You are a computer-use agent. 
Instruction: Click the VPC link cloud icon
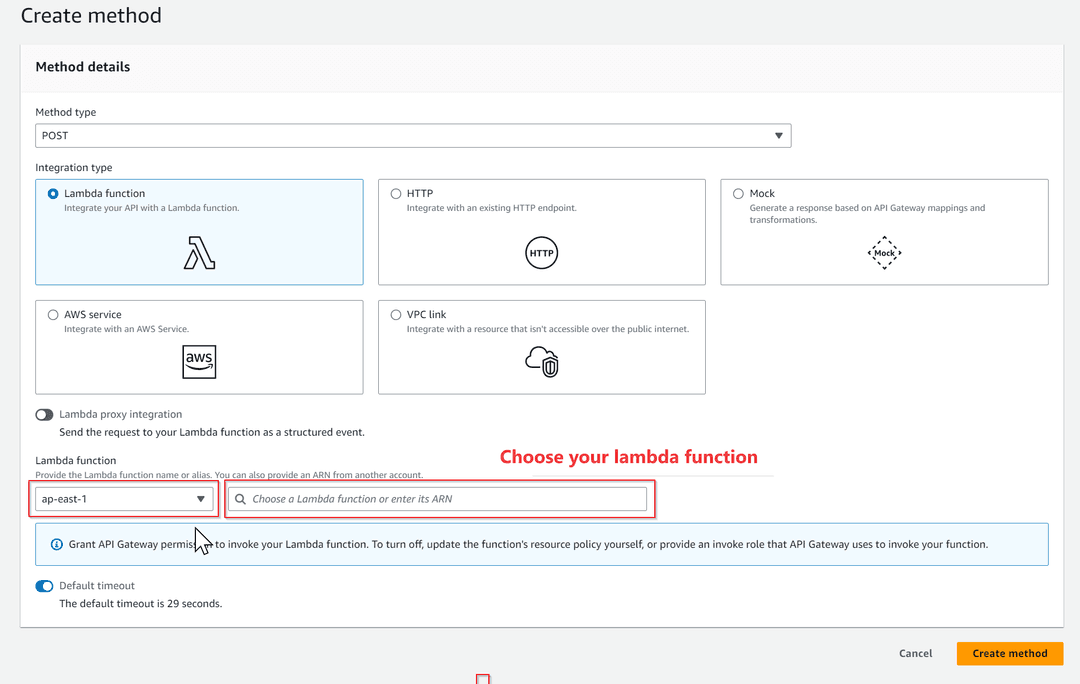(541, 362)
